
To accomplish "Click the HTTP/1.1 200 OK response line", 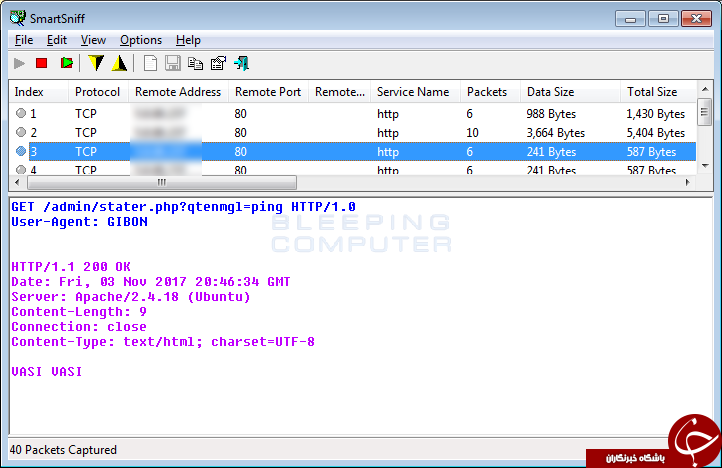I will click(71, 266).
